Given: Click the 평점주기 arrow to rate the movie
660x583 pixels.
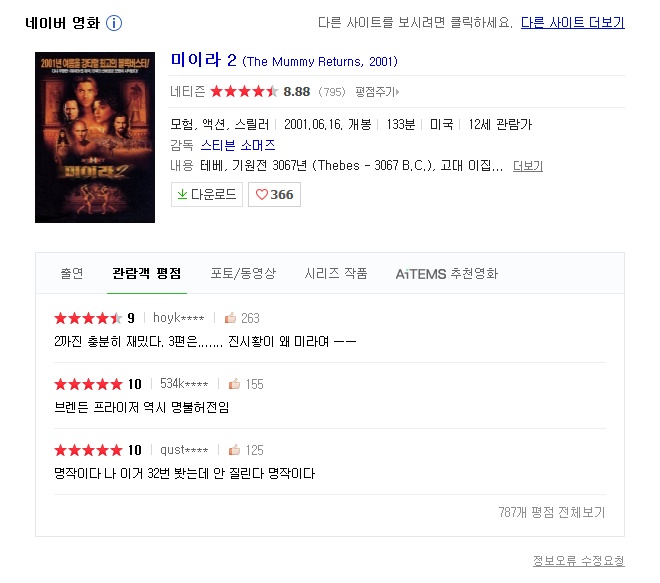Looking at the screenshot, I should tap(376, 92).
